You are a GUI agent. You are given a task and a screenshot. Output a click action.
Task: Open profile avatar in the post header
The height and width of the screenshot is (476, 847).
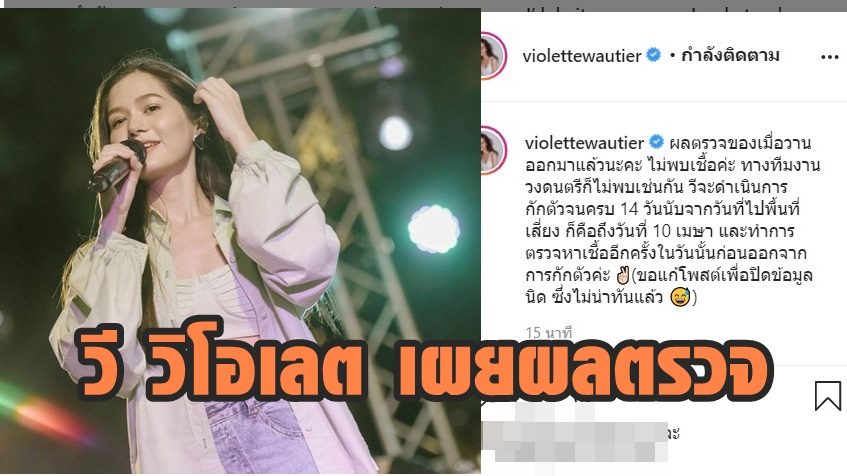coord(493,56)
